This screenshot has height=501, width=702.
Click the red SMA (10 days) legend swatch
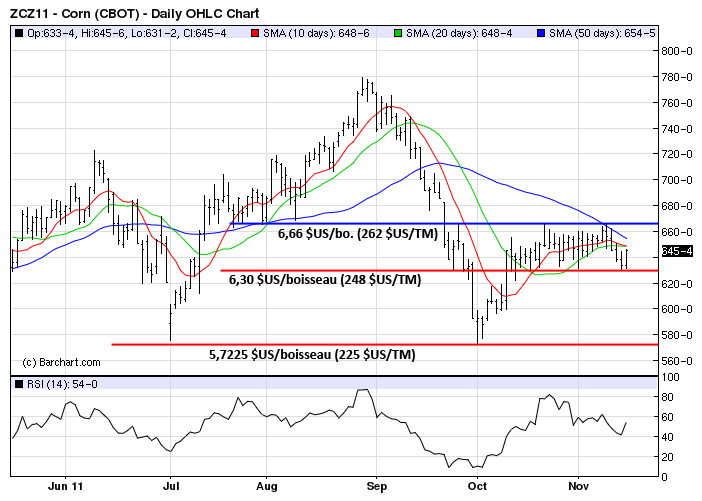pos(255,33)
